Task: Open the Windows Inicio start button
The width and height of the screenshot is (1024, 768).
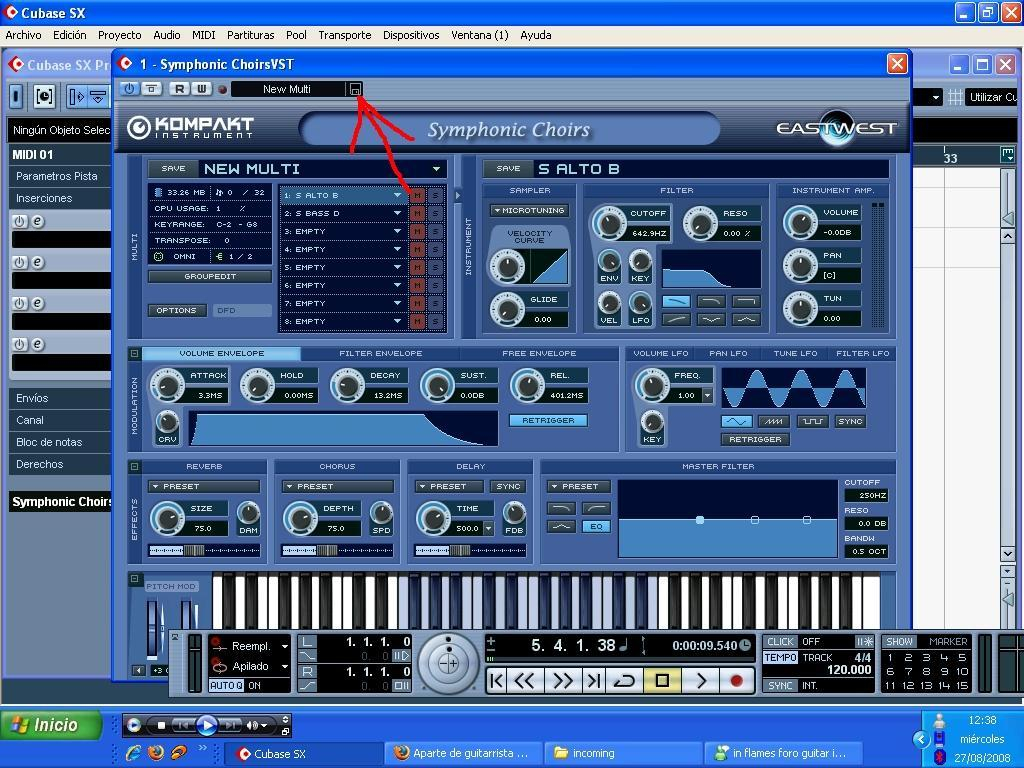Action: (52, 726)
